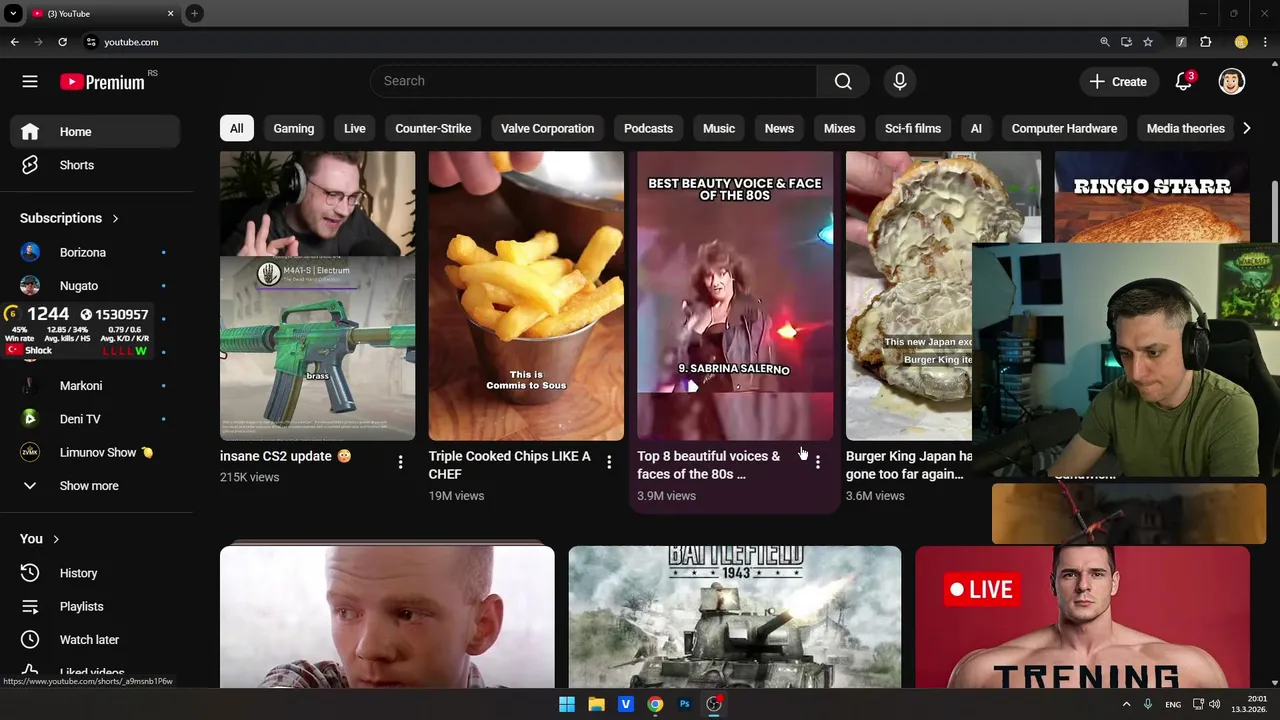
Task: Open the Deni TV channel
Action: 96,419
